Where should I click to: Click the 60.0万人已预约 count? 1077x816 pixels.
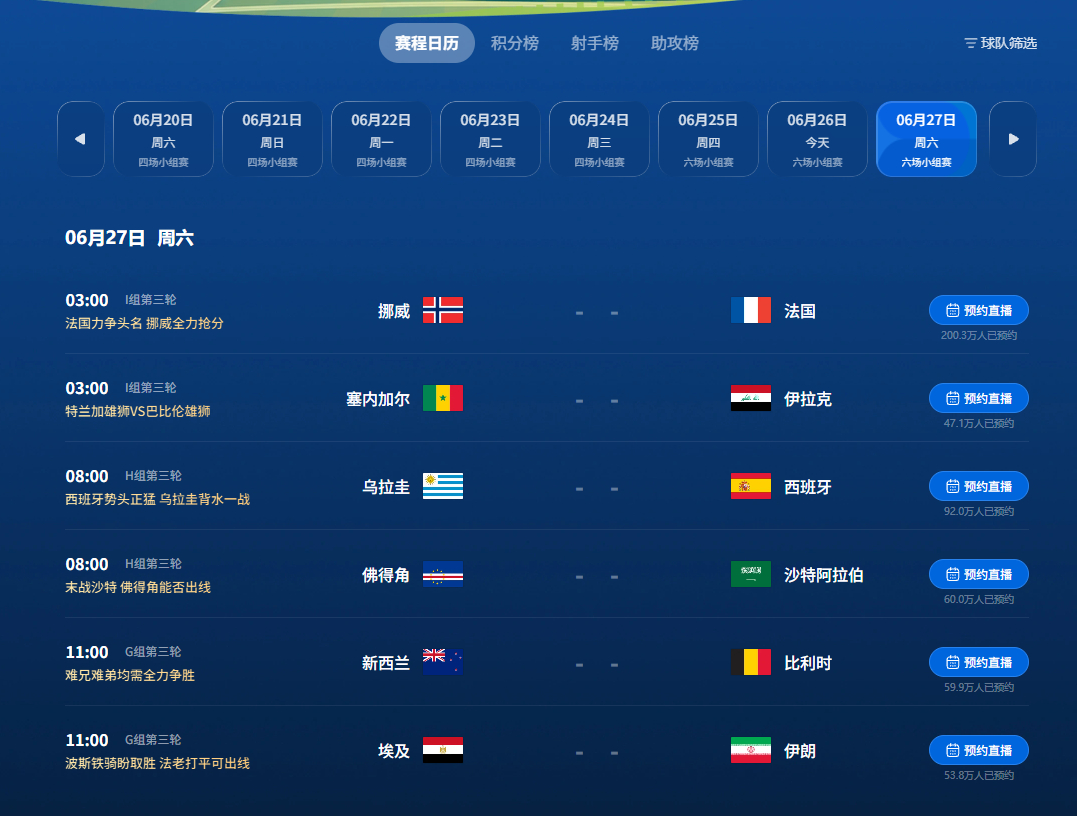pyautogui.click(x=979, y=599)
